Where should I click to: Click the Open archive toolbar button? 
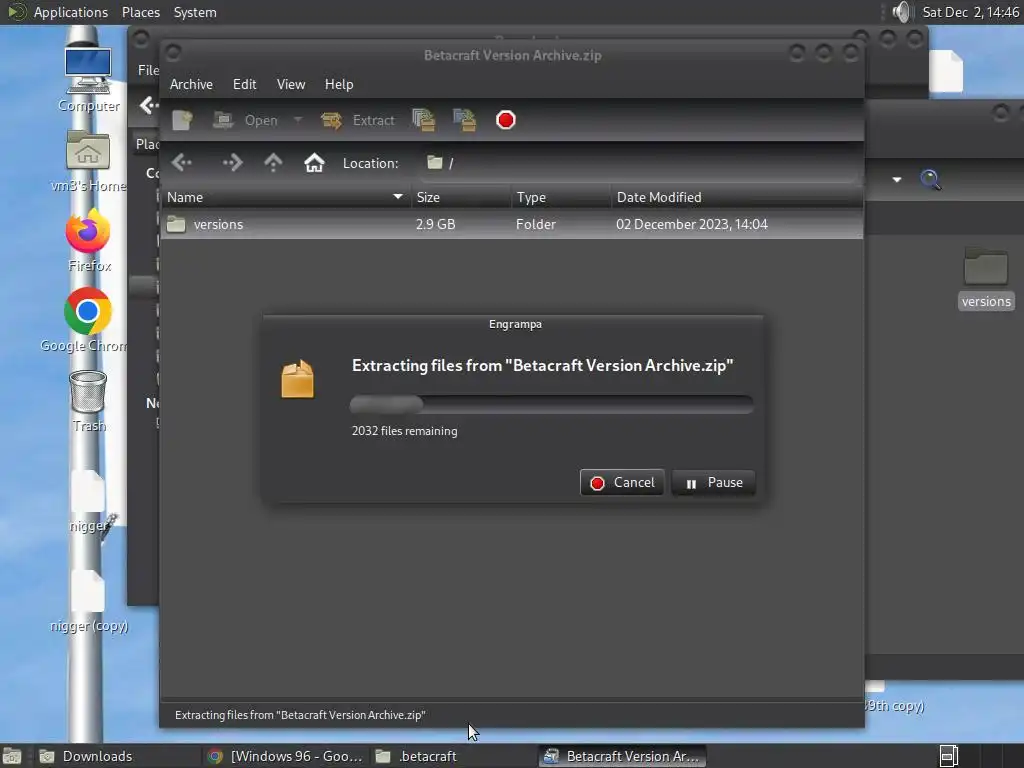(246, 120)
